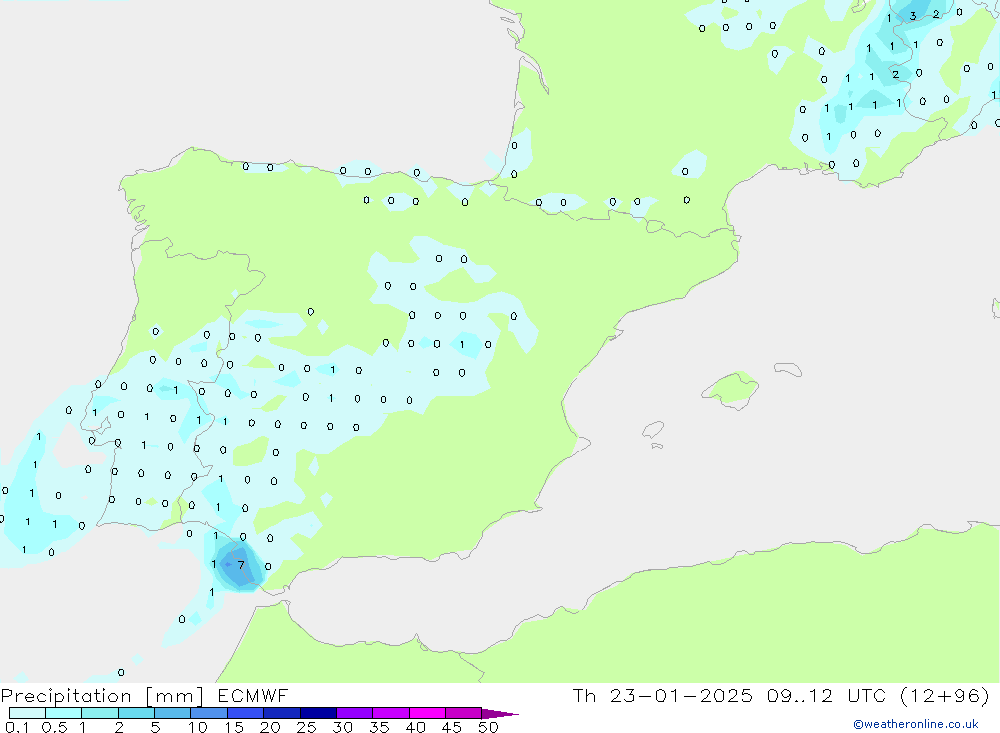Click the 'Th 23-01-2025' date text

tap(662, 695)
